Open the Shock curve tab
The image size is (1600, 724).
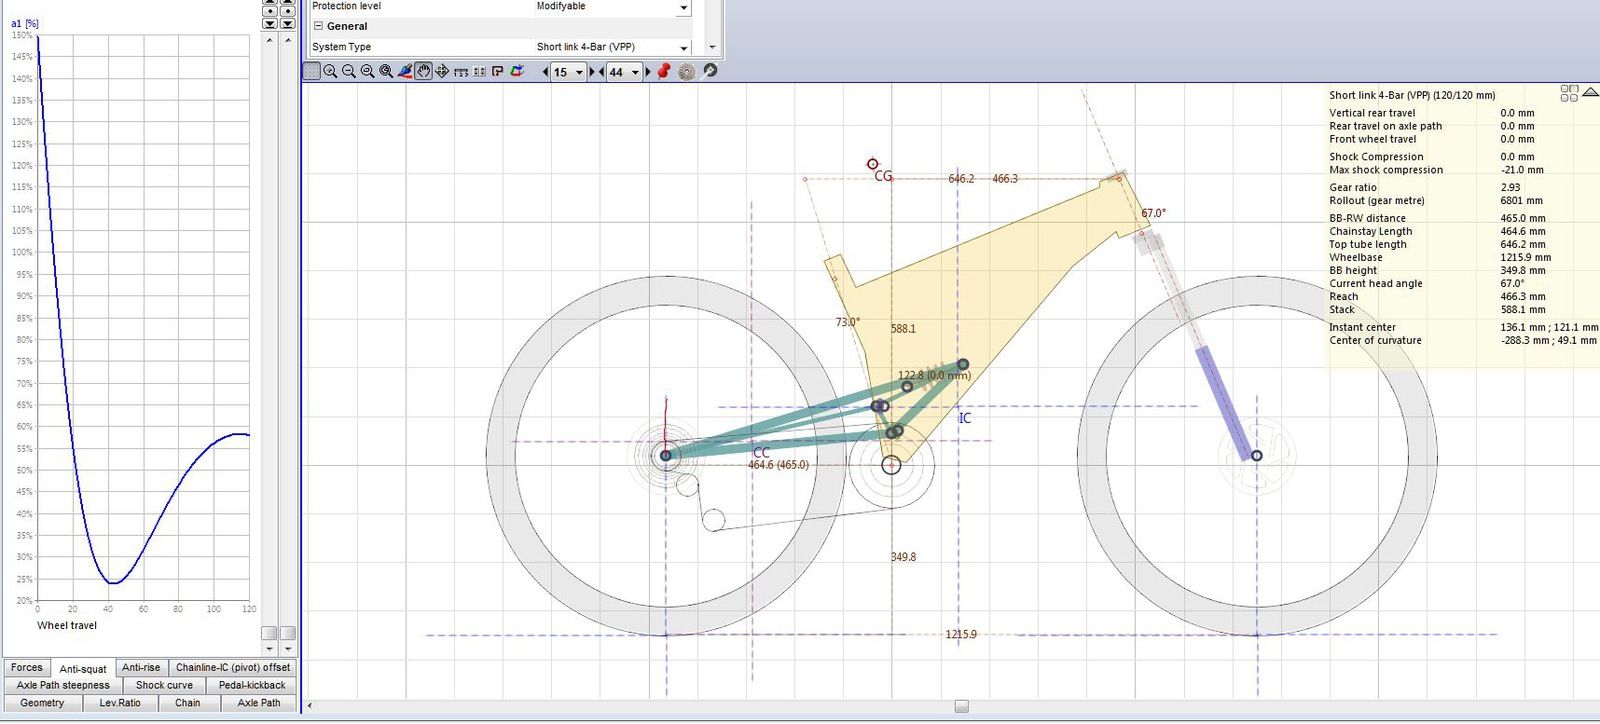164,686
